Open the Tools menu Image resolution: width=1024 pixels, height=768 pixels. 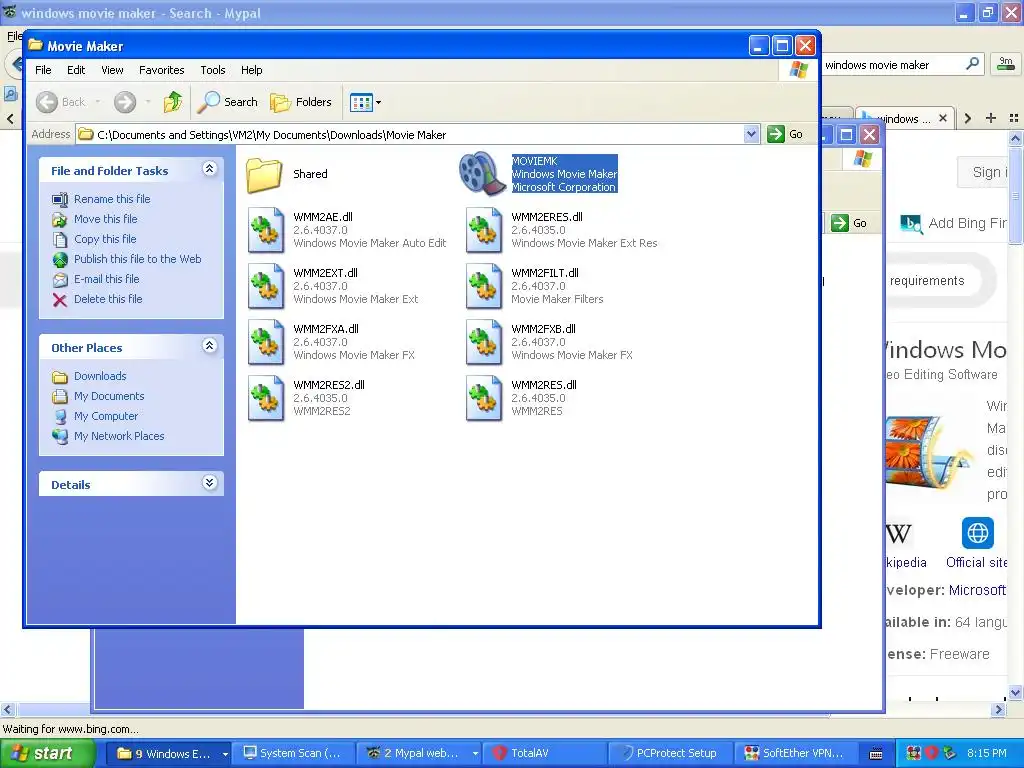pos(213,70)
